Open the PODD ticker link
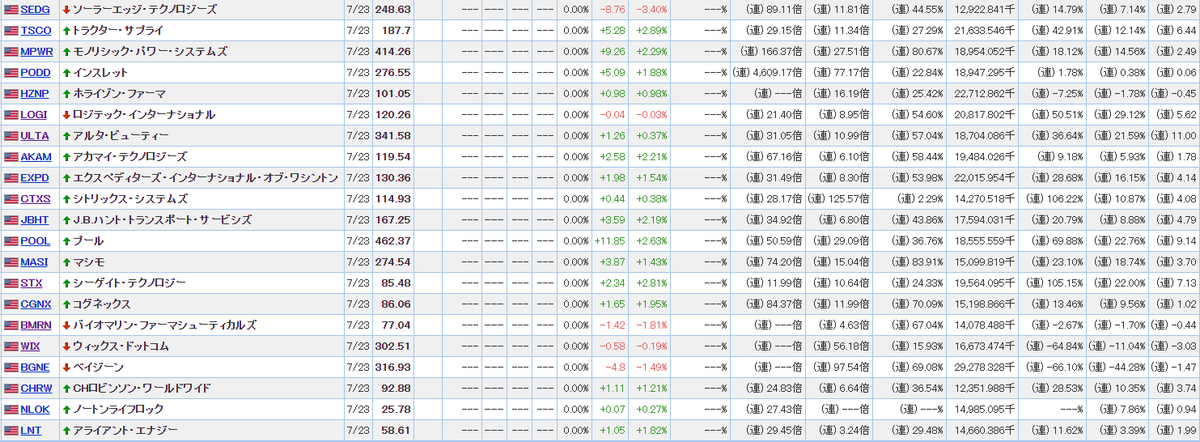This screenshot has height=442, width=1200. click(35, 72)
